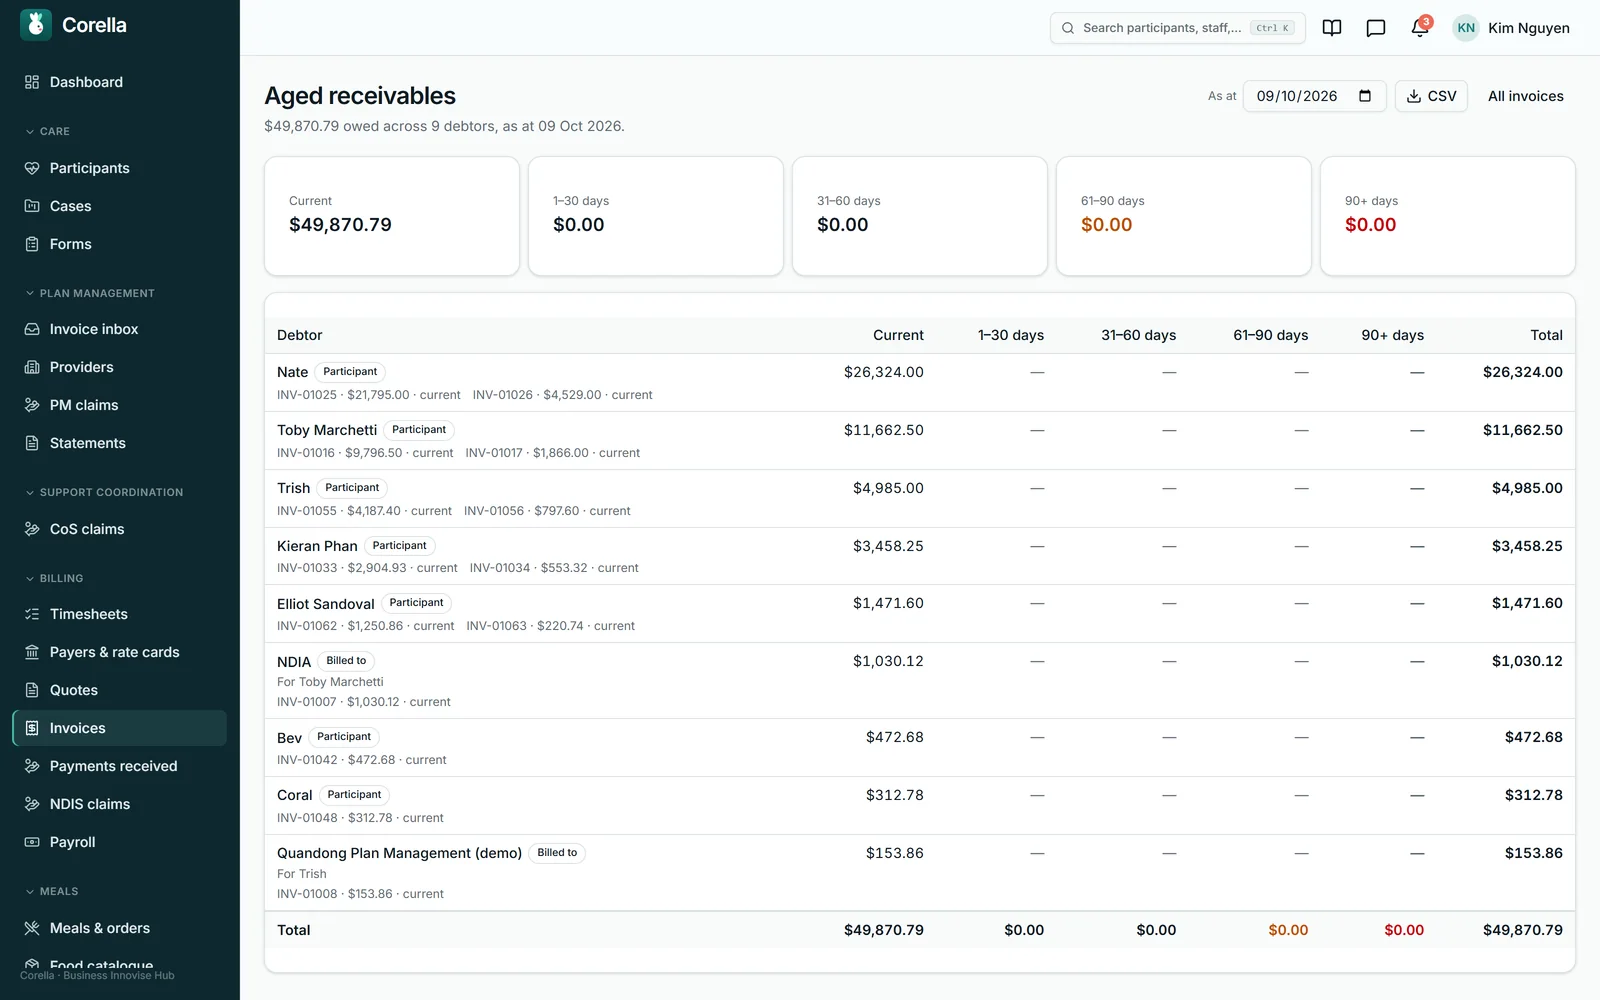
Task: Open debtor Kieran Phan
Action: click(317, 546)
